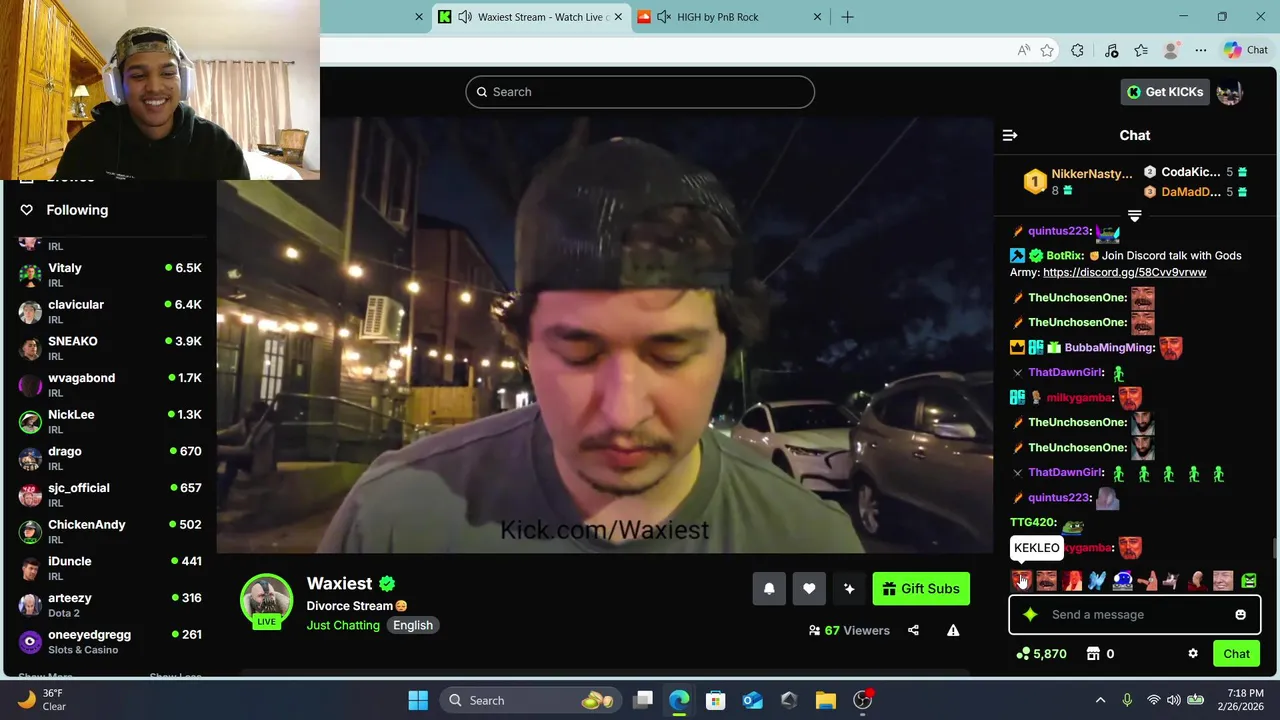Screen dimensions: 1280x720
Task: Focus the Send a message field
Action: 1134,615
